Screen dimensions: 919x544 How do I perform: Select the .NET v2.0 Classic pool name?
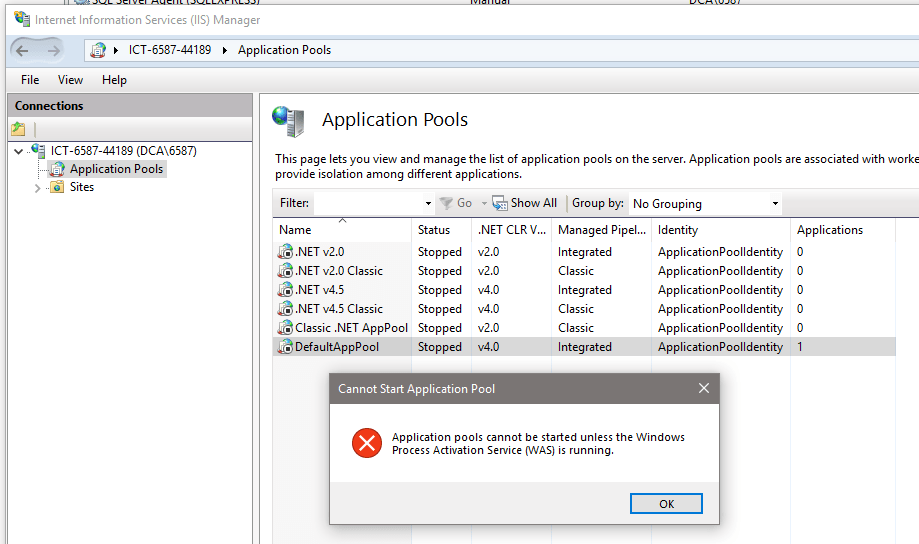[x=339, y=271]
